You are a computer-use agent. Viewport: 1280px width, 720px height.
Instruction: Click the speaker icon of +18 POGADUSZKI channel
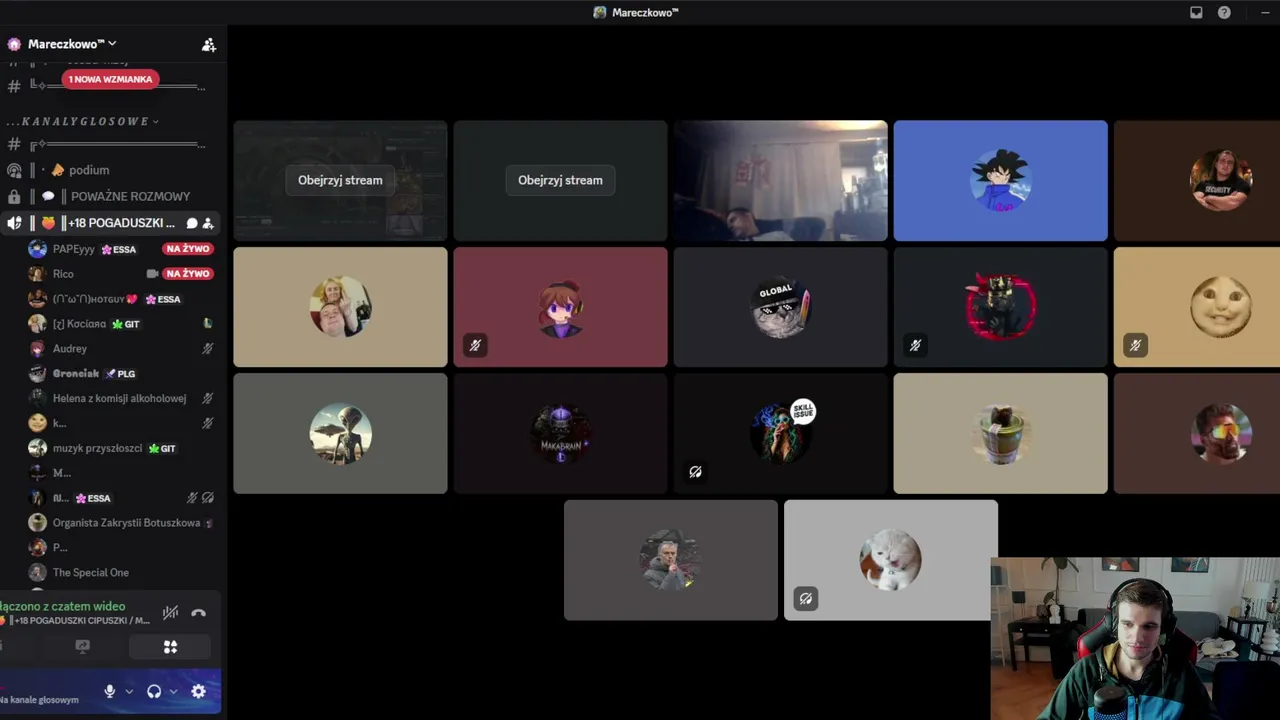pyautogui.click(x=14, y=223)
